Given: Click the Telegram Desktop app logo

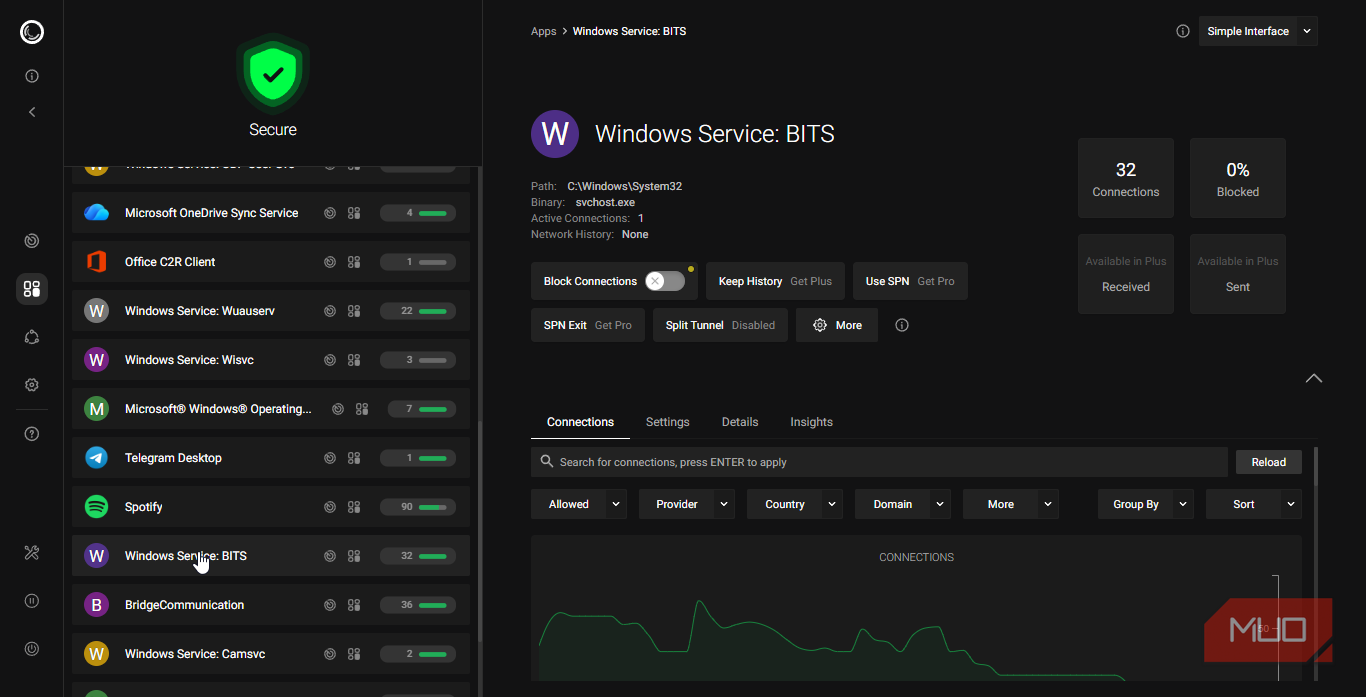Looking at the screenshot, I should click(96, 458).
